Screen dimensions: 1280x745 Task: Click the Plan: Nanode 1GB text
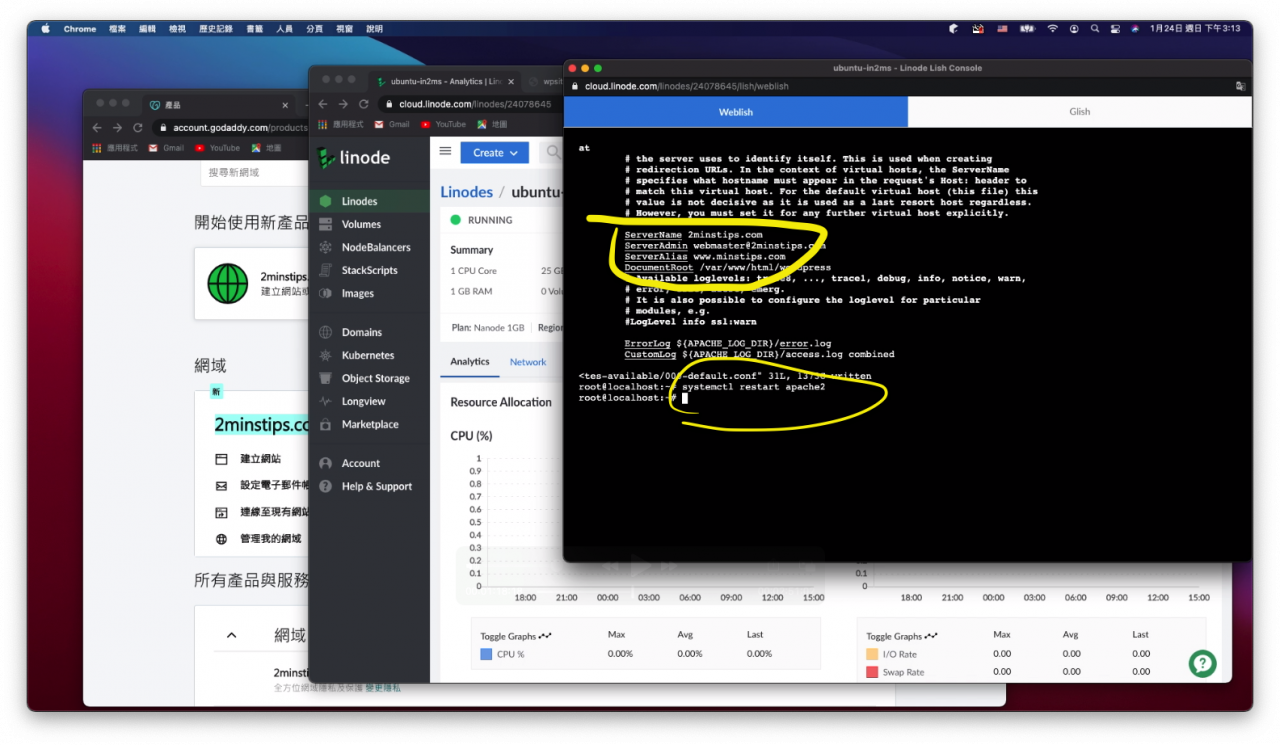(x=488, y=328)
